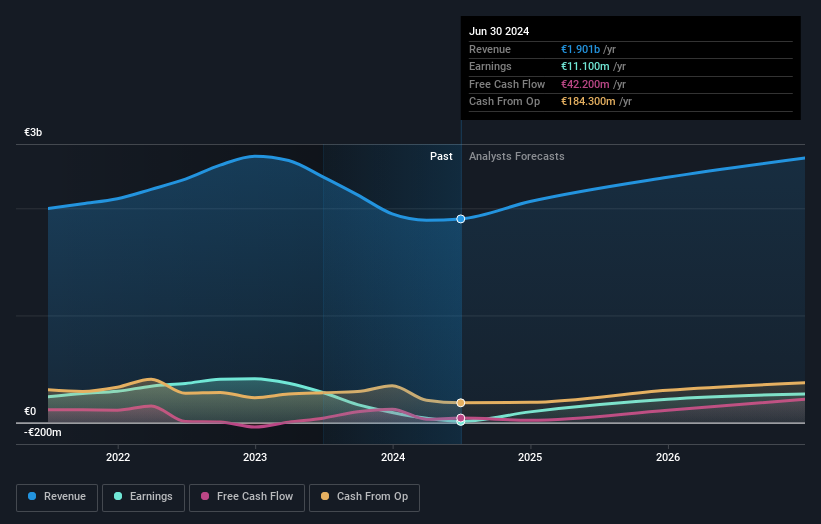Select the Revenue data point marker on chart
The image size is (821, 524).
tap(460, 219)
